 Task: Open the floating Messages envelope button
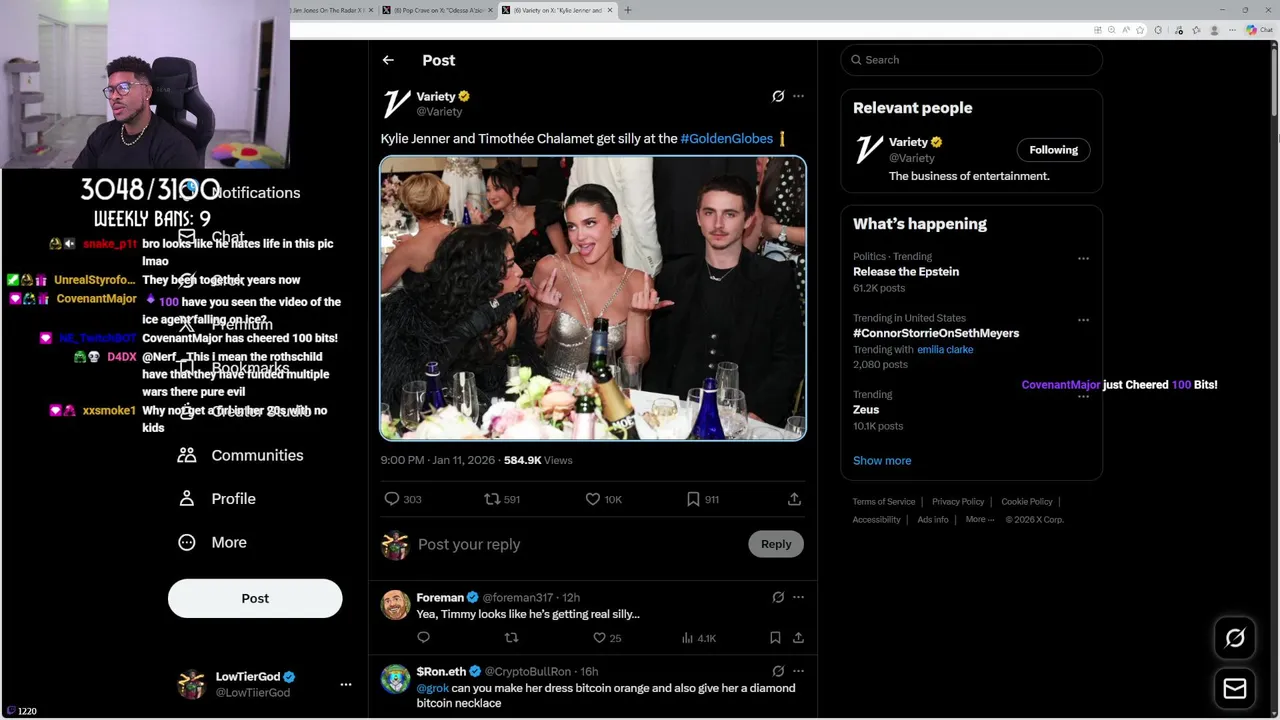coord(1235,689)
